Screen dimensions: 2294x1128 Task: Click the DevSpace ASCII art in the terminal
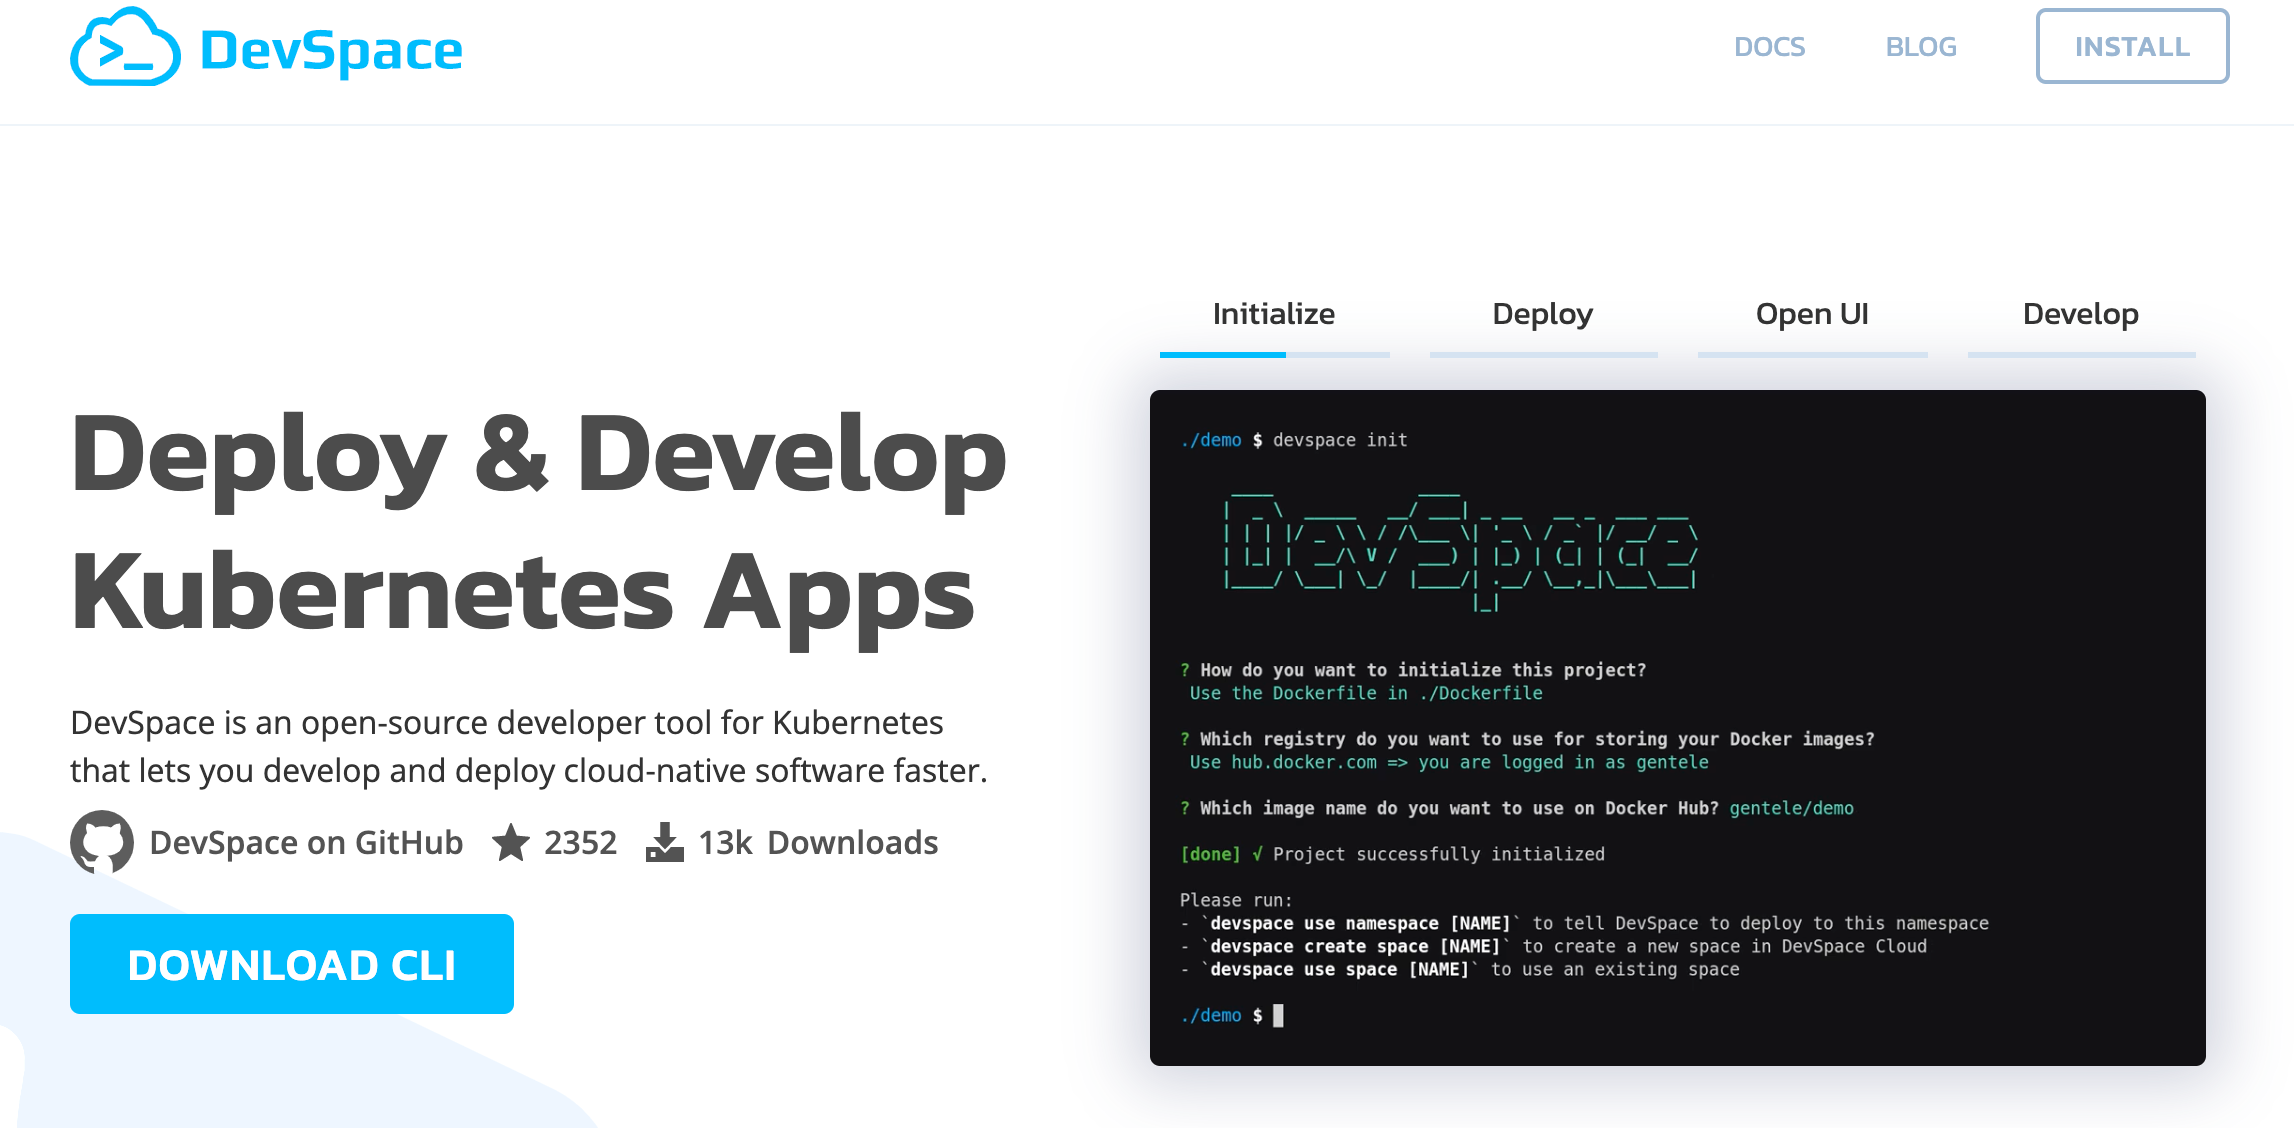coord(1460,545)
